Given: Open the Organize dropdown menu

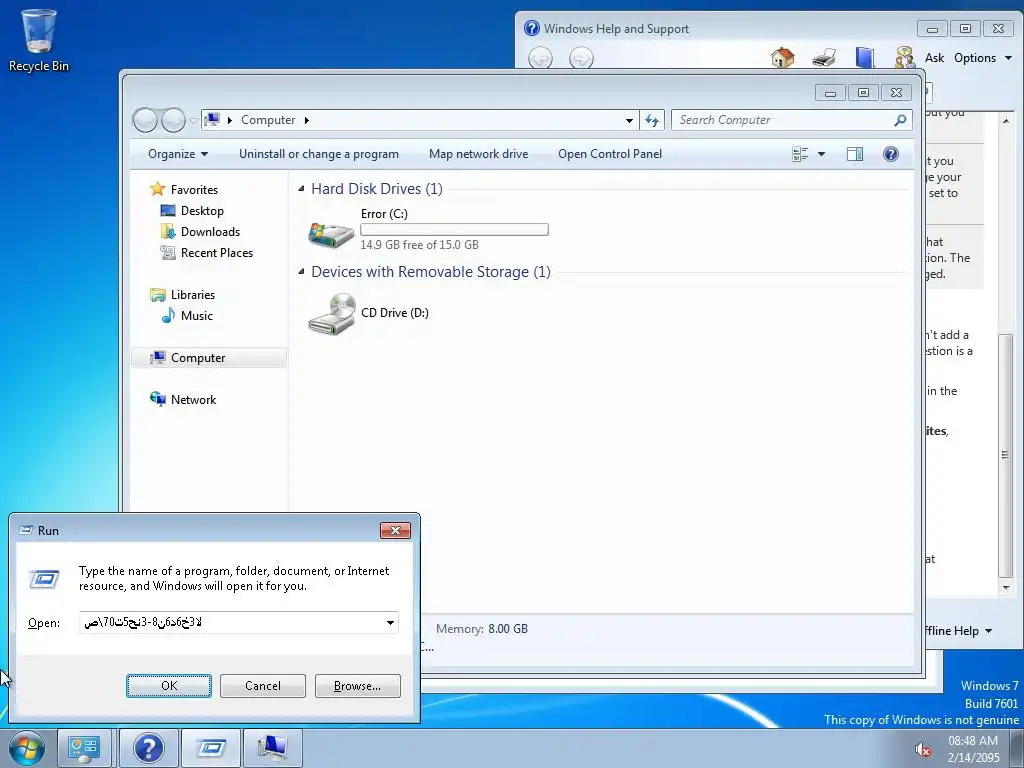Looking at the screenshot, I should (x=178, y=154).
